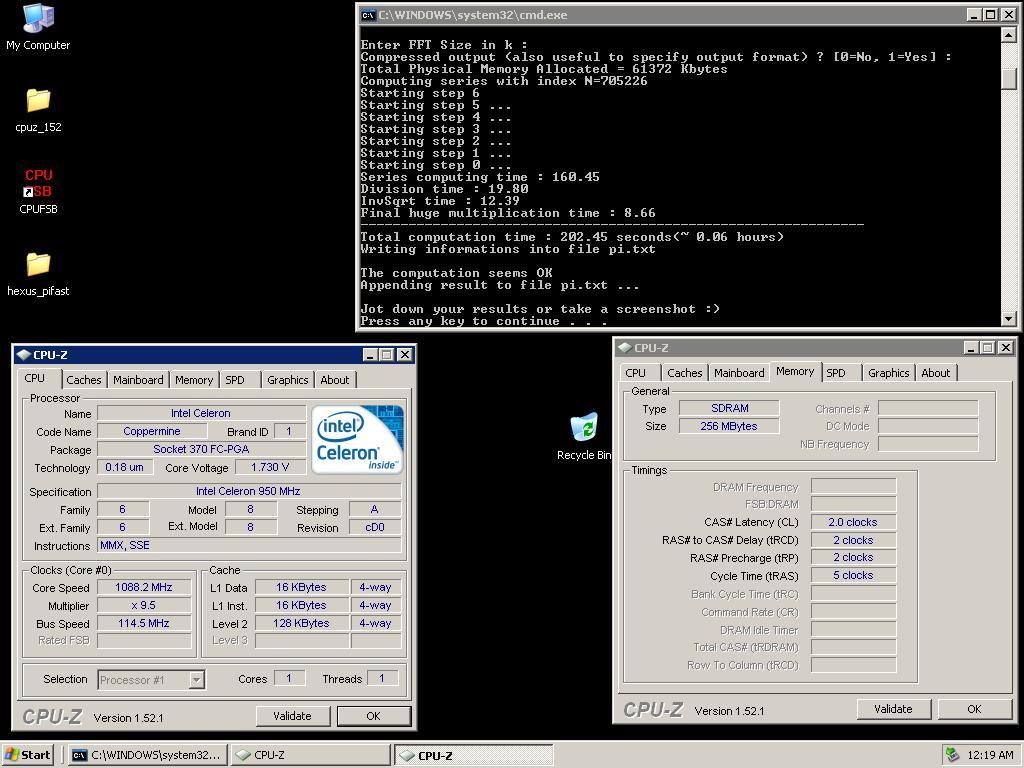
Task: Click the 1088.2 MHz core speed value
Action: click(144, 587)
